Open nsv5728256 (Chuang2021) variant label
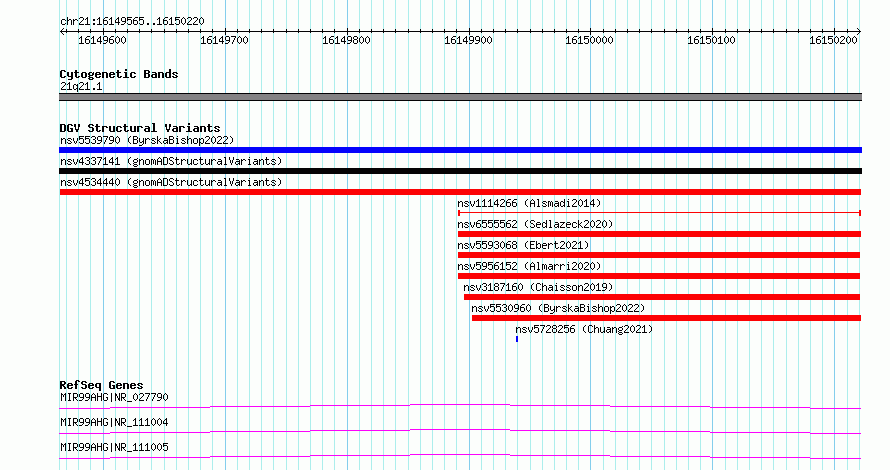 point(584,329)
